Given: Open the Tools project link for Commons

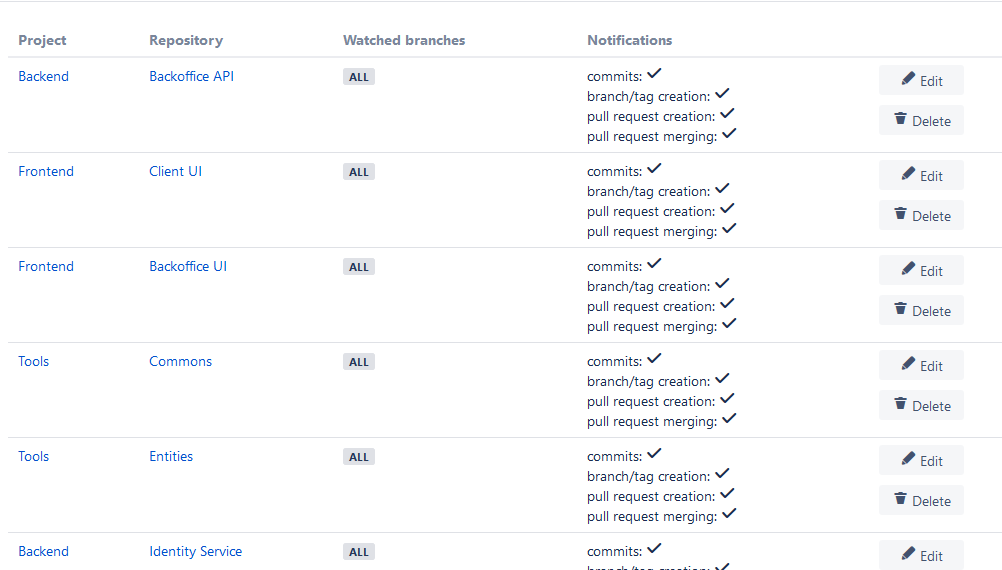Looking at the screenshot, I should point(33,361).
